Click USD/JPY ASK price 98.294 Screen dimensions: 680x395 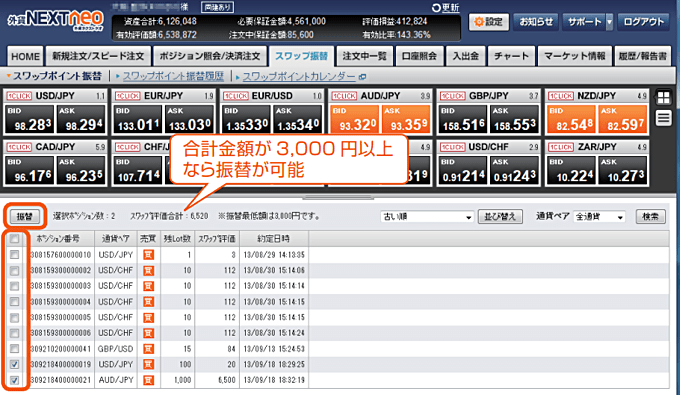(x=82, y=119)
